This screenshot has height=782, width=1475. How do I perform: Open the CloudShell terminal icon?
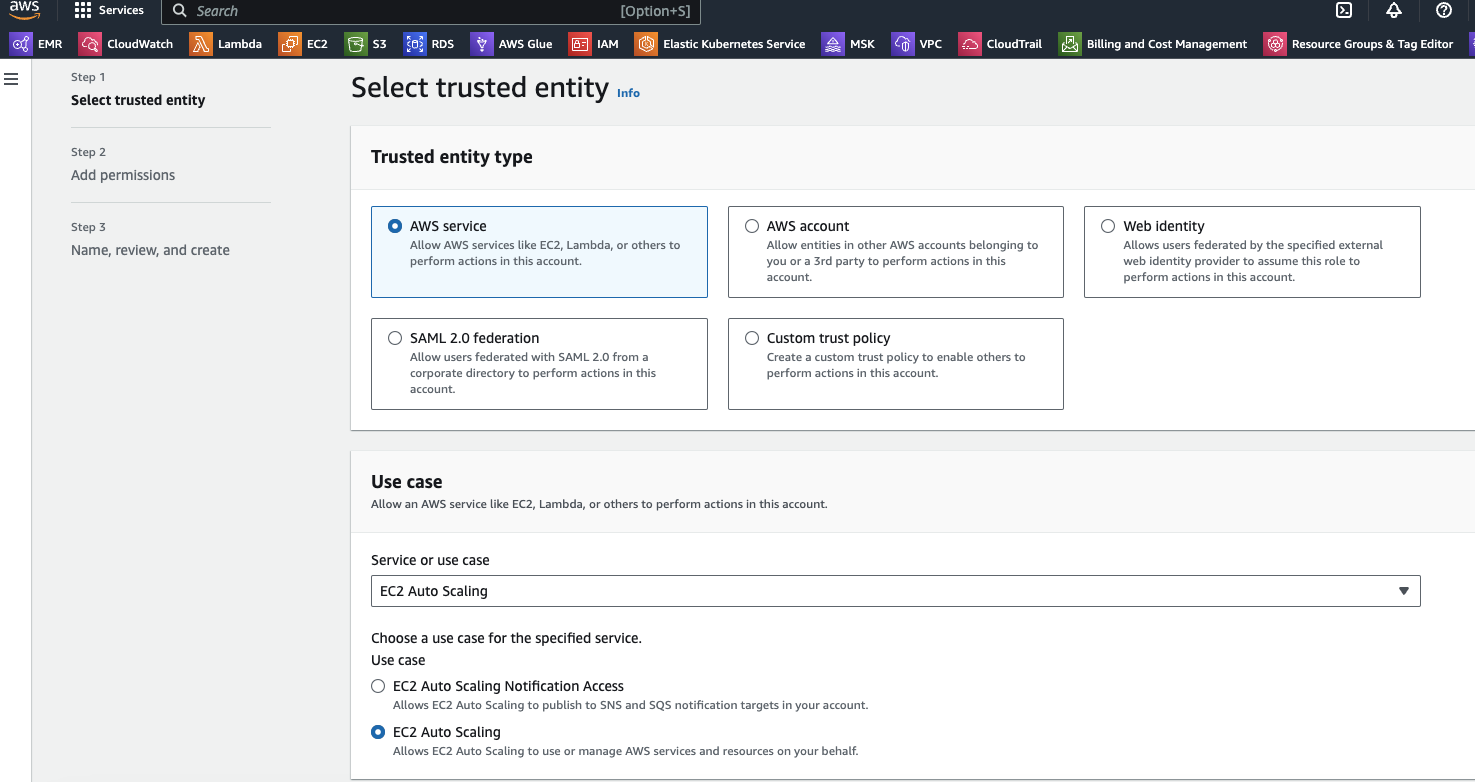(1345, 10)
